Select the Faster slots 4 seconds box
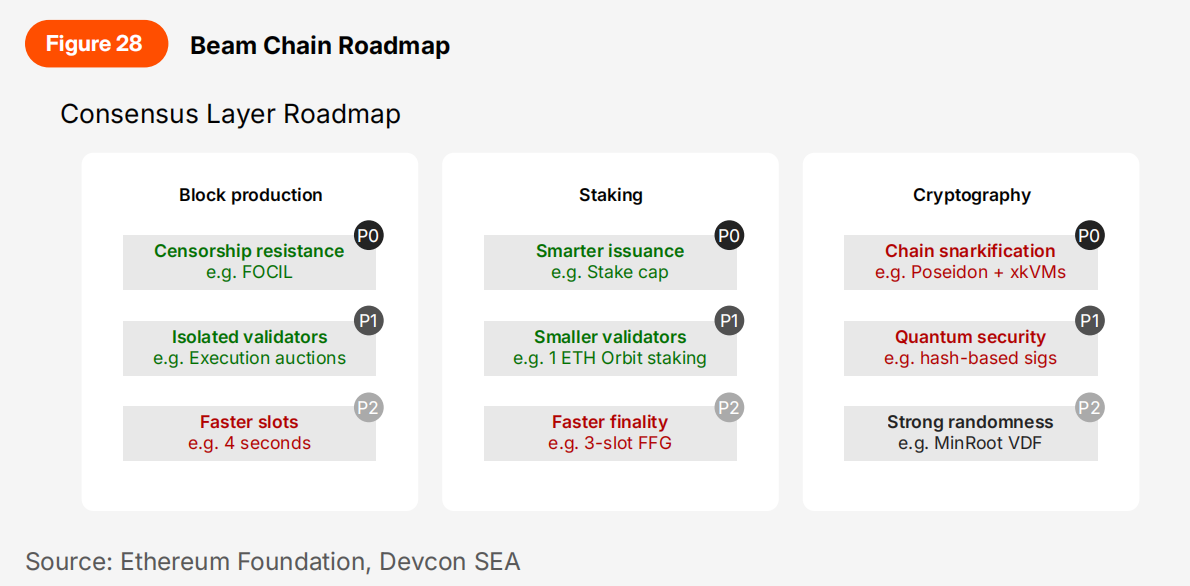 pos(249,433)
